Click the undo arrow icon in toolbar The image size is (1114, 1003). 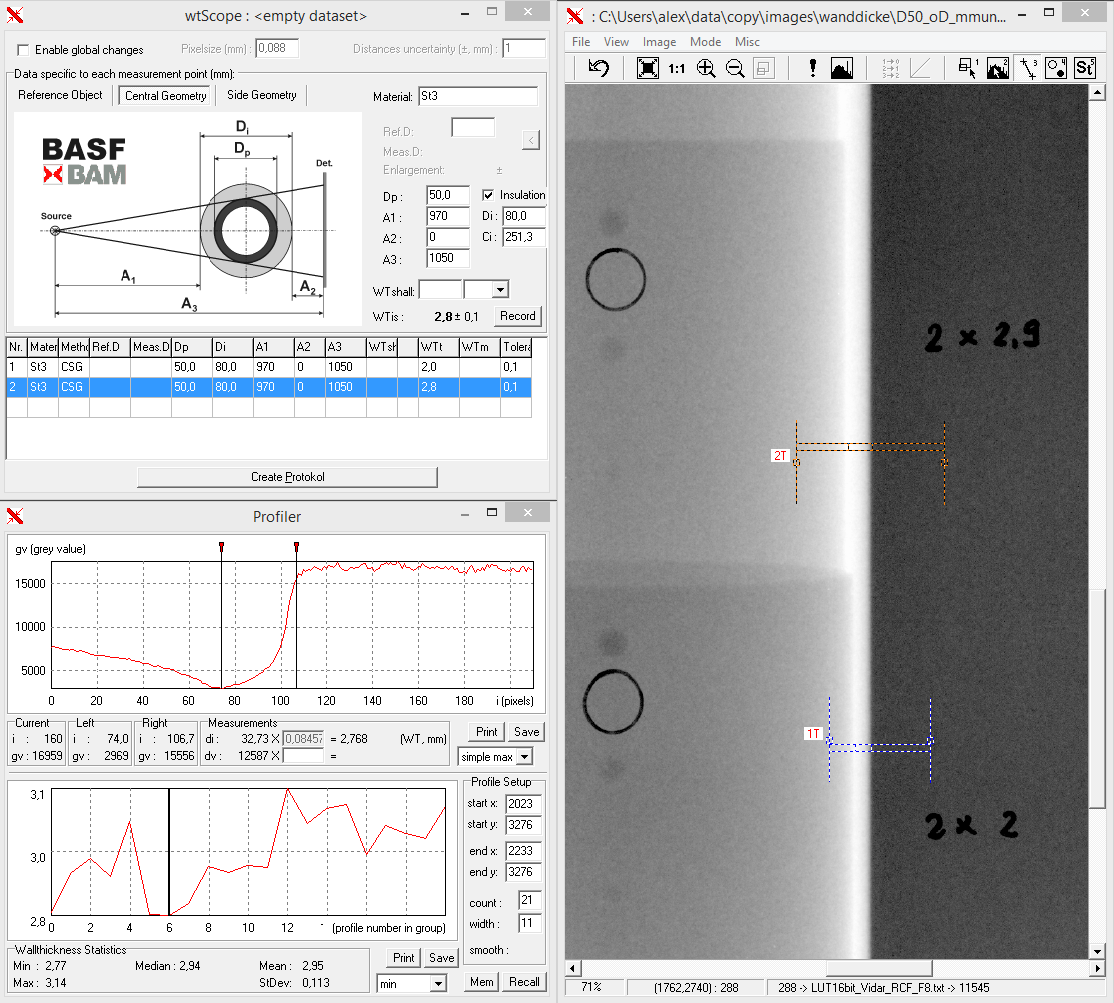598,68
